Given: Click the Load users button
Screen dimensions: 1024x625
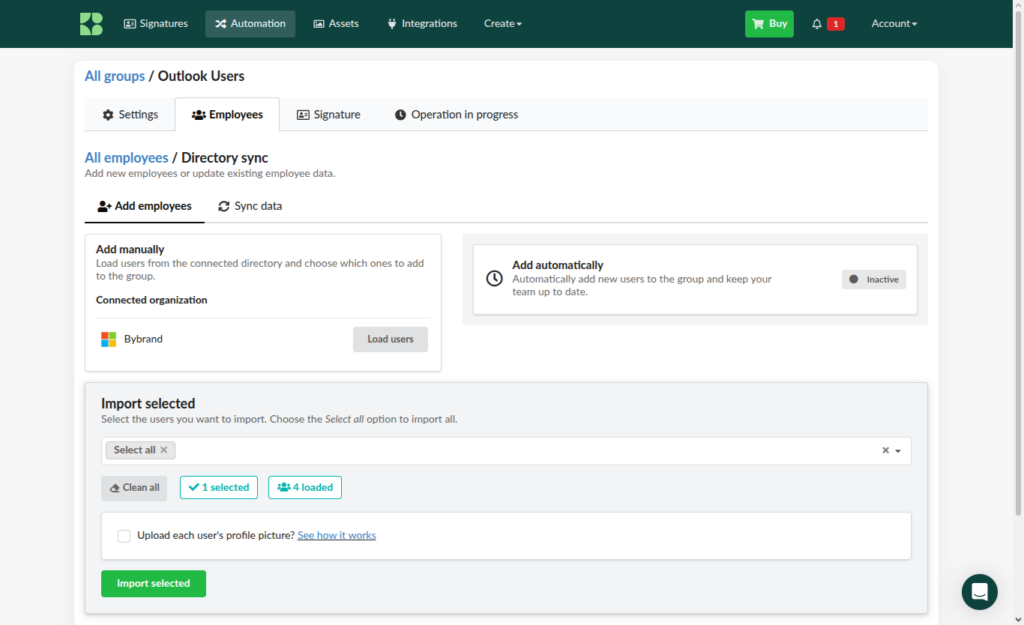Looking at the screenshot, I should pyautogui.click(x=390, y=339).
